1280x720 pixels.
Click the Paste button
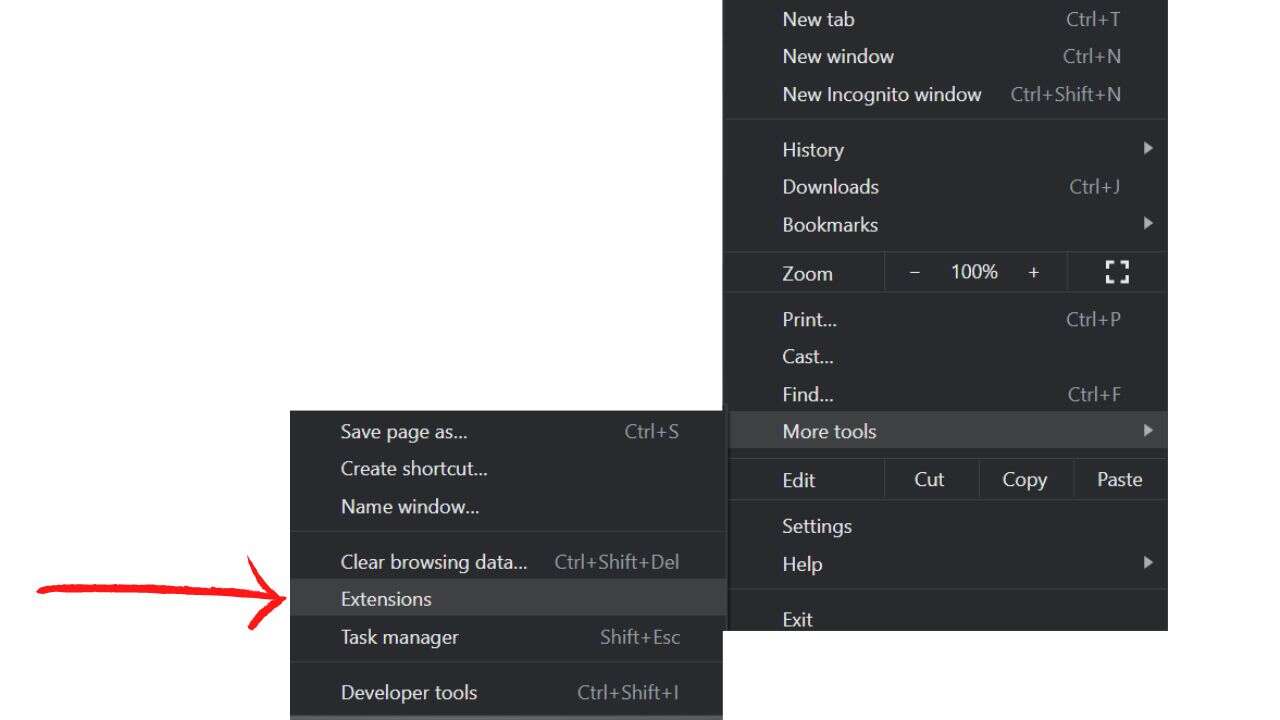click(x=1118, y=479)
